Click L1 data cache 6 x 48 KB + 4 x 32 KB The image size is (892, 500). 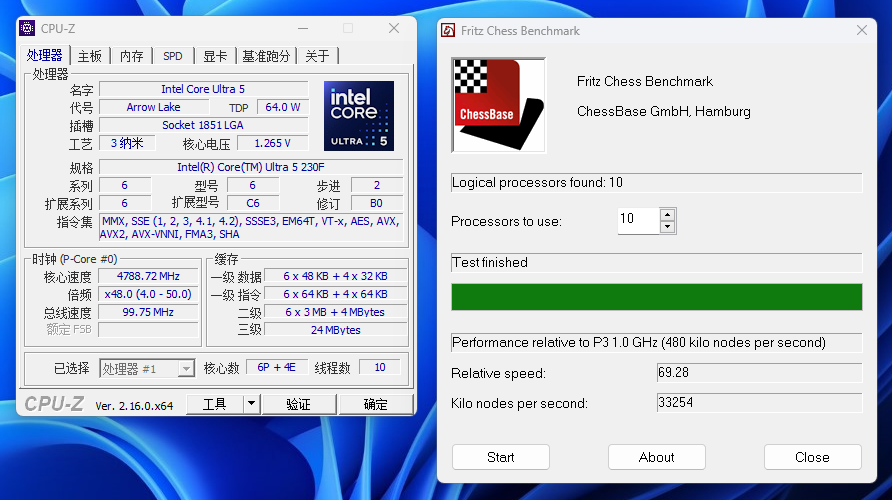point(336,276)
